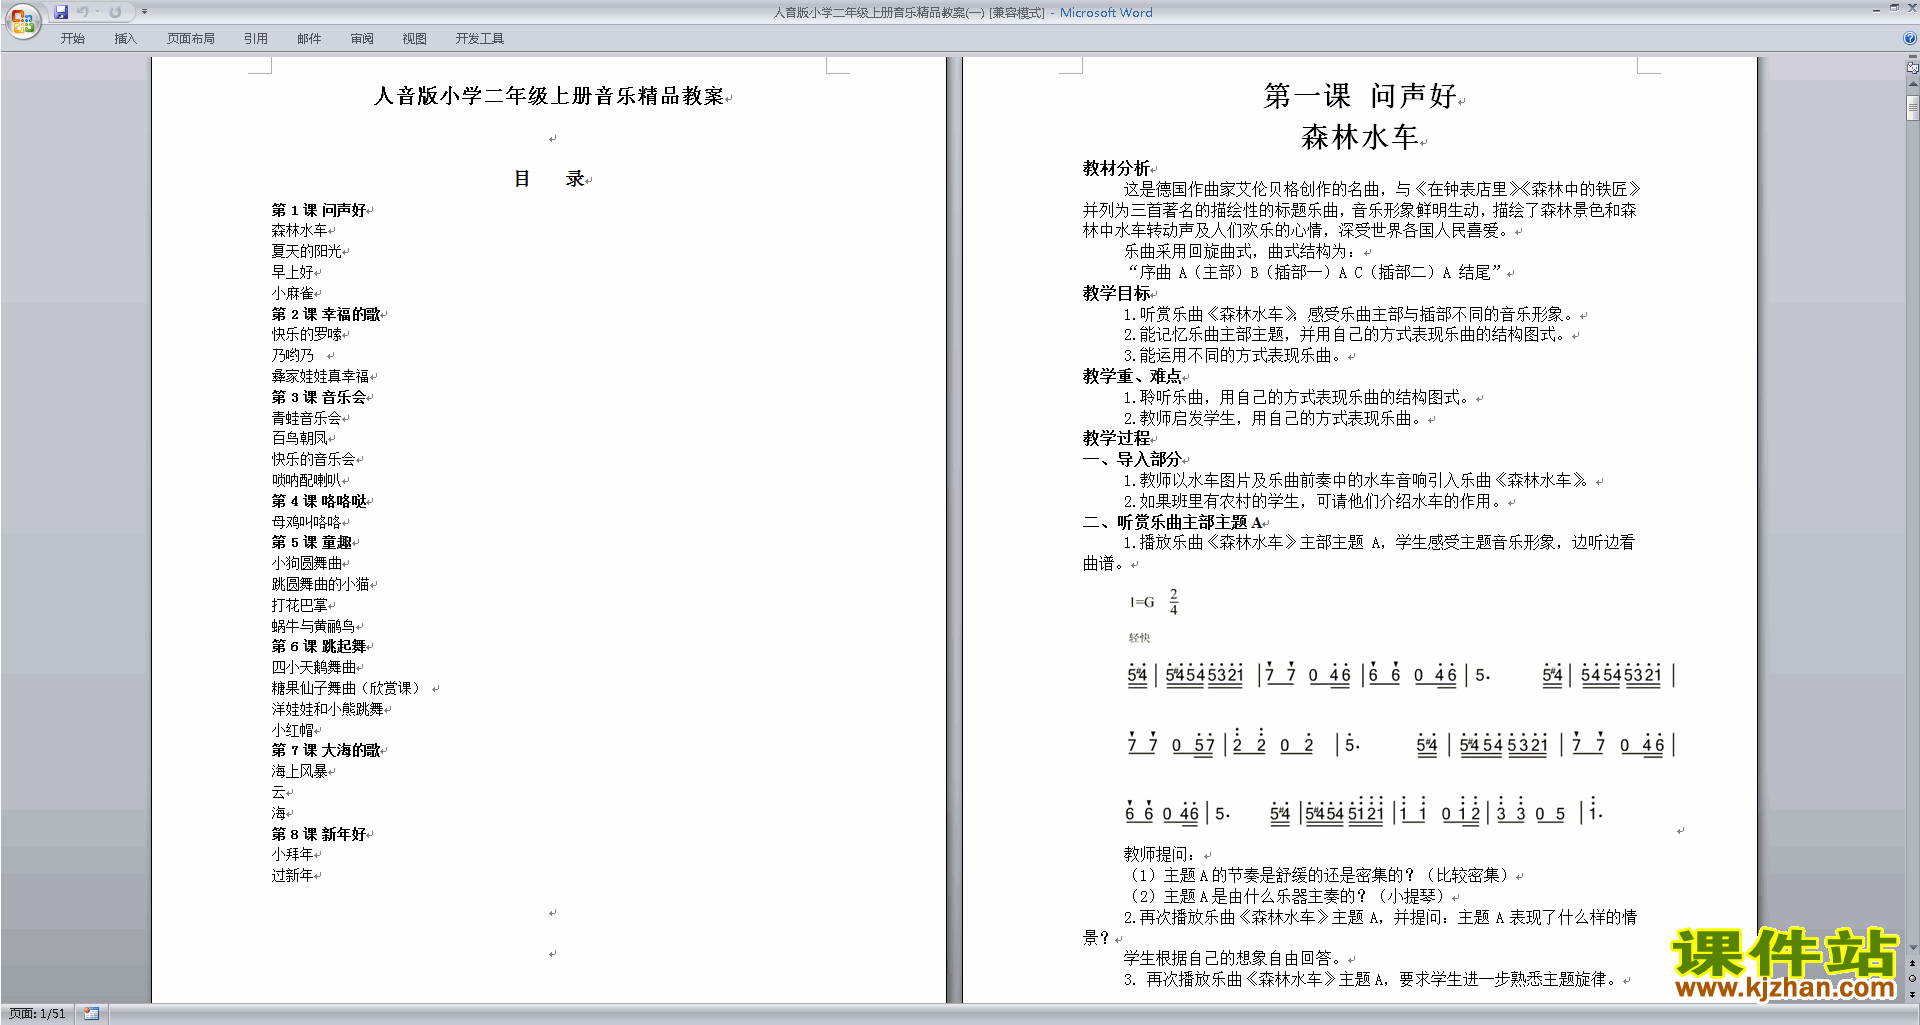Click the 教师提问： line

click(x=1160, y=854)
